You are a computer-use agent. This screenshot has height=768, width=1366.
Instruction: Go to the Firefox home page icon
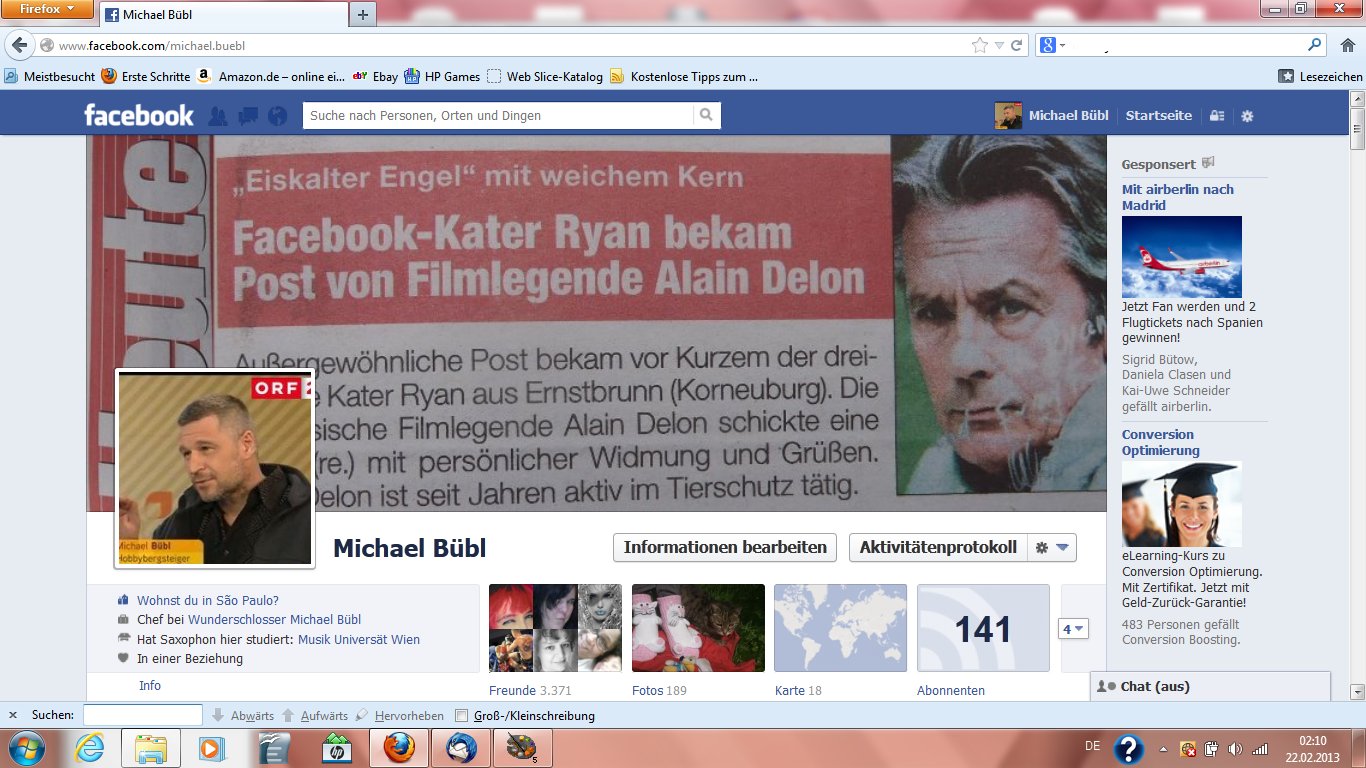[1347, 45]
